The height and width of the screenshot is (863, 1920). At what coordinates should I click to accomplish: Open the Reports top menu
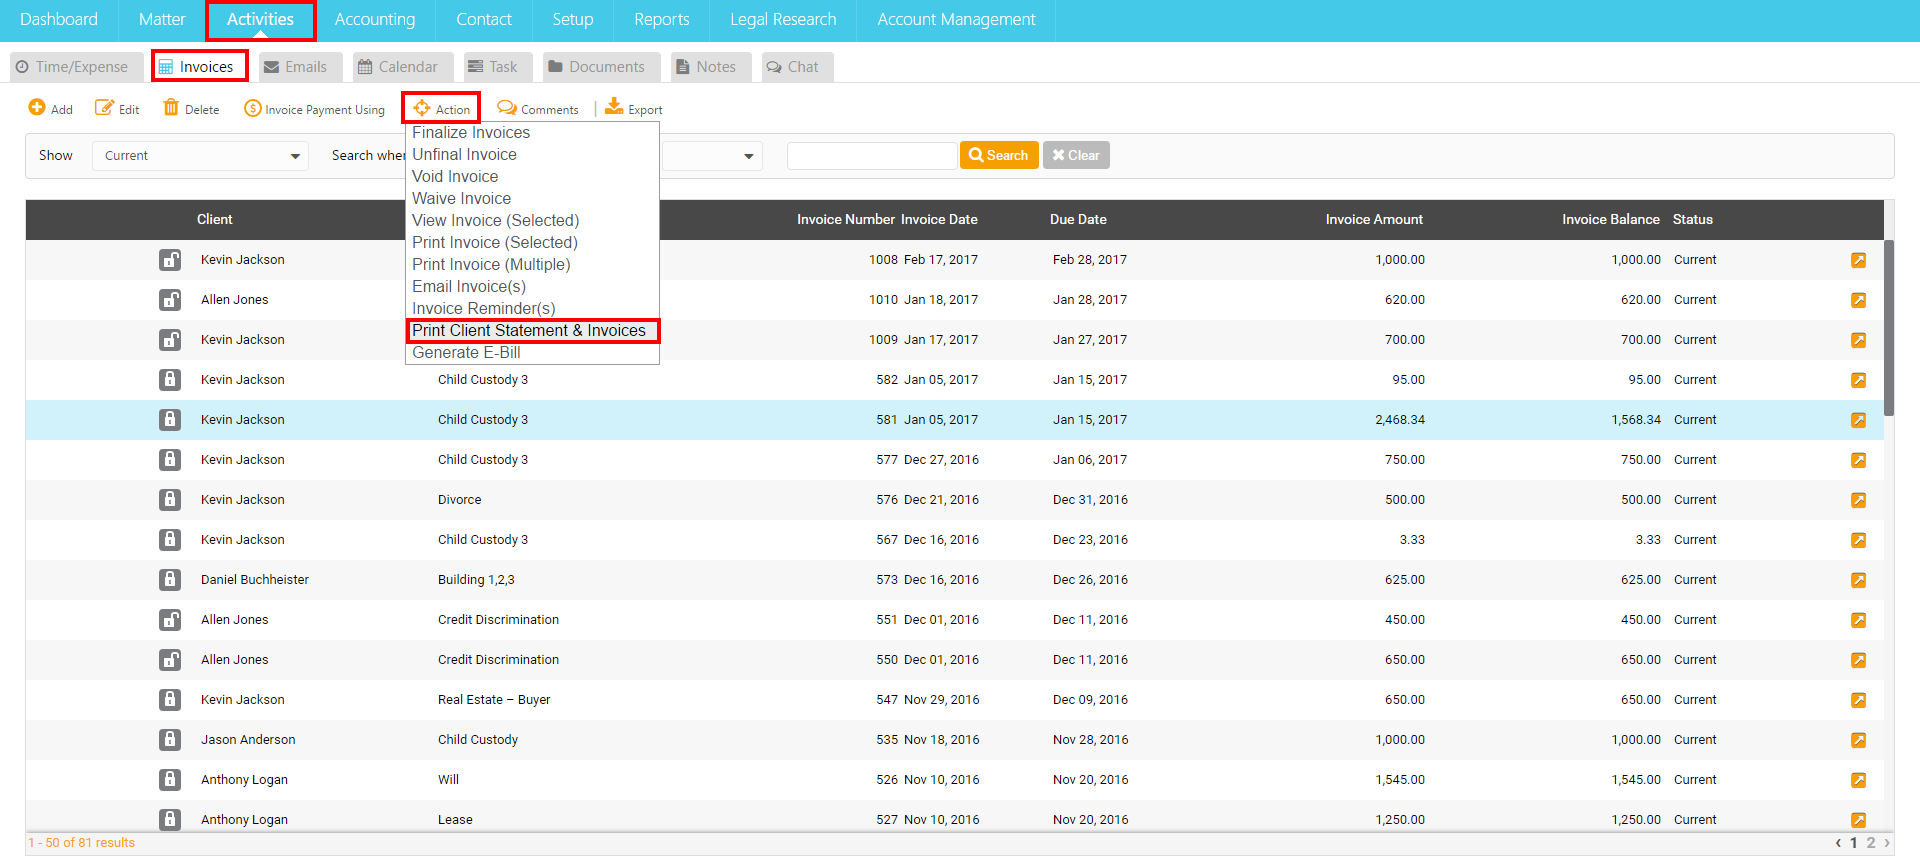pos(662,20)
